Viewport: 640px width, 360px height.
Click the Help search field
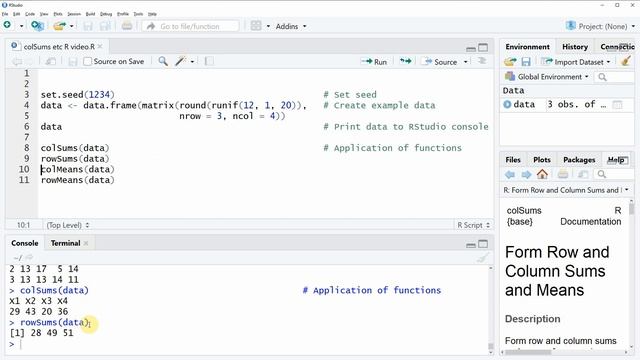pyautogui.click(x=614, y=175)
